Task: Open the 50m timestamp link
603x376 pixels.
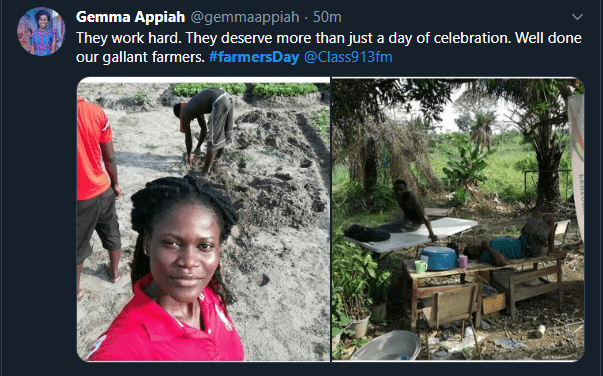Action: (x=327, y=17)
